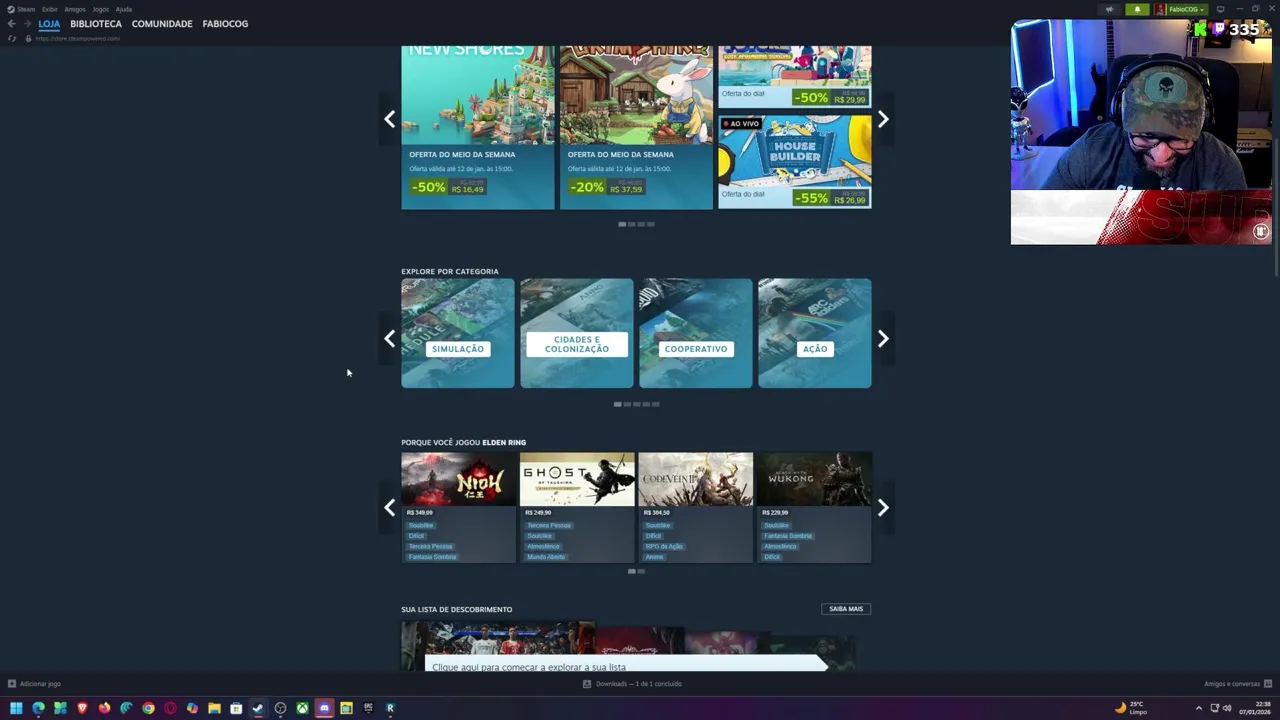Open Cidades e Colonização category

point(577,333)
